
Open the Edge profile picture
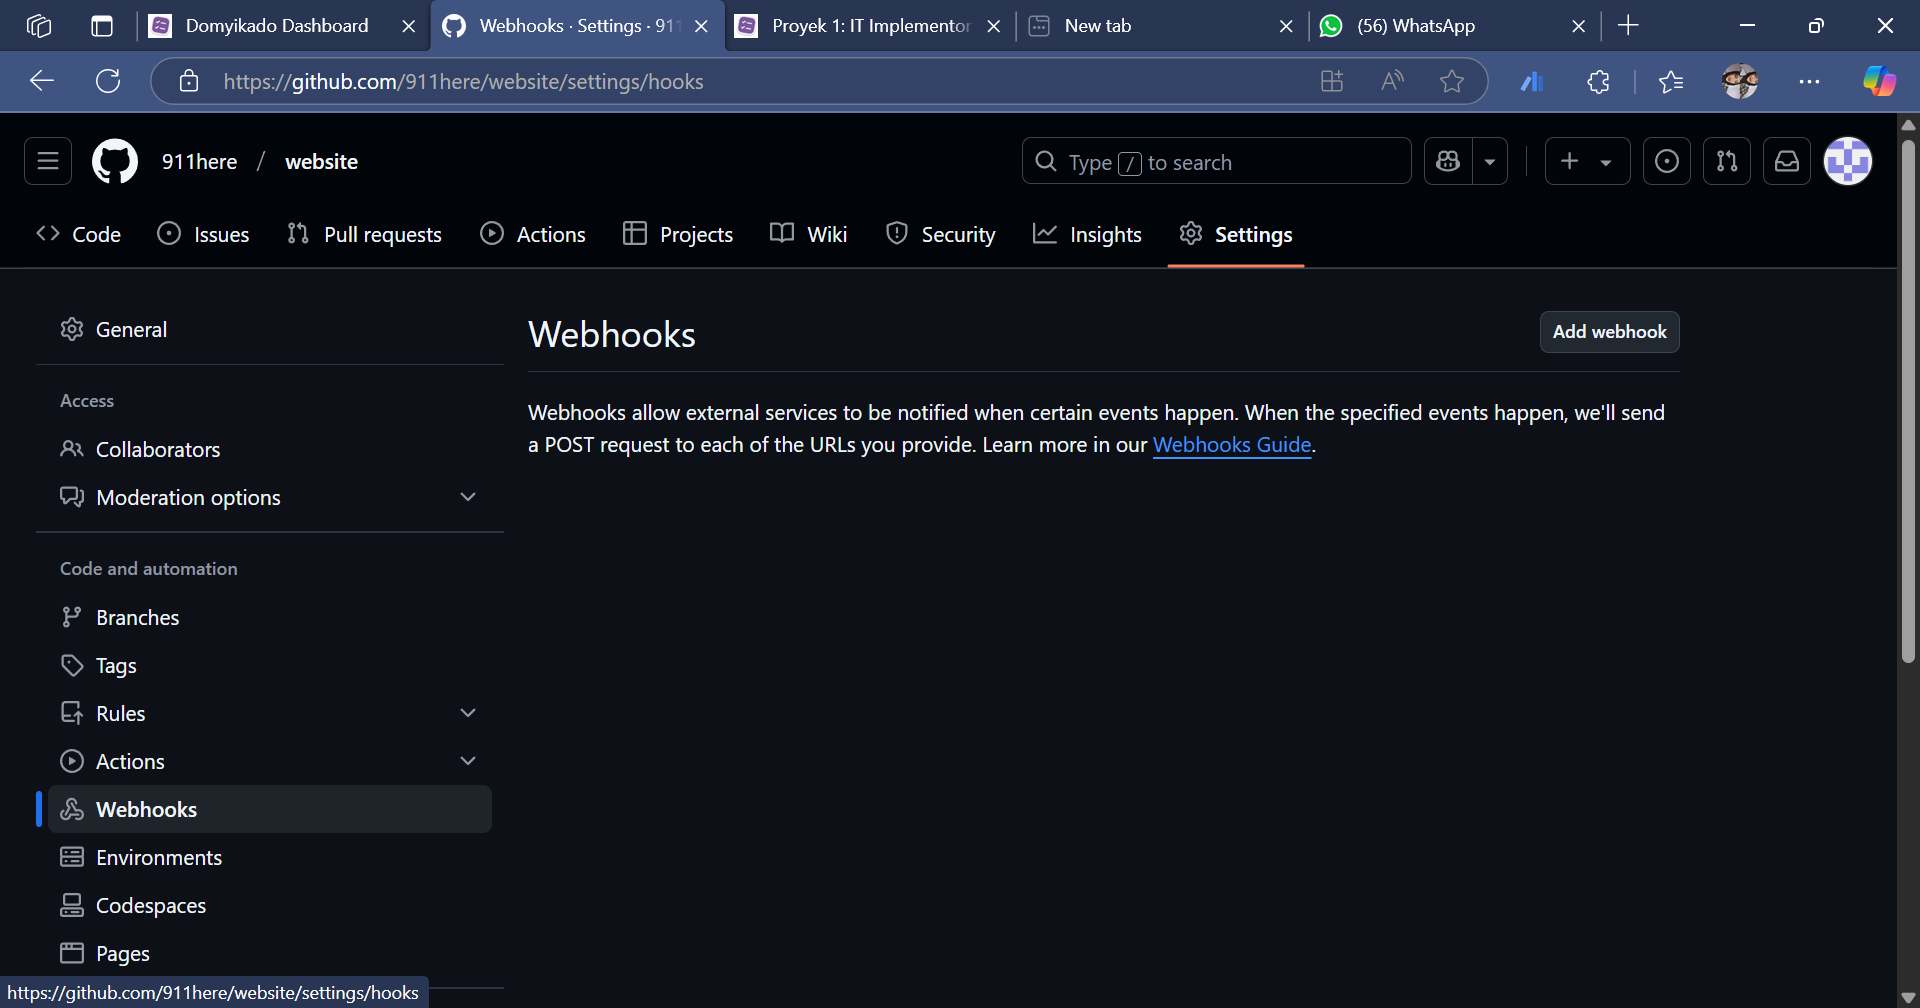(1740, 81)
